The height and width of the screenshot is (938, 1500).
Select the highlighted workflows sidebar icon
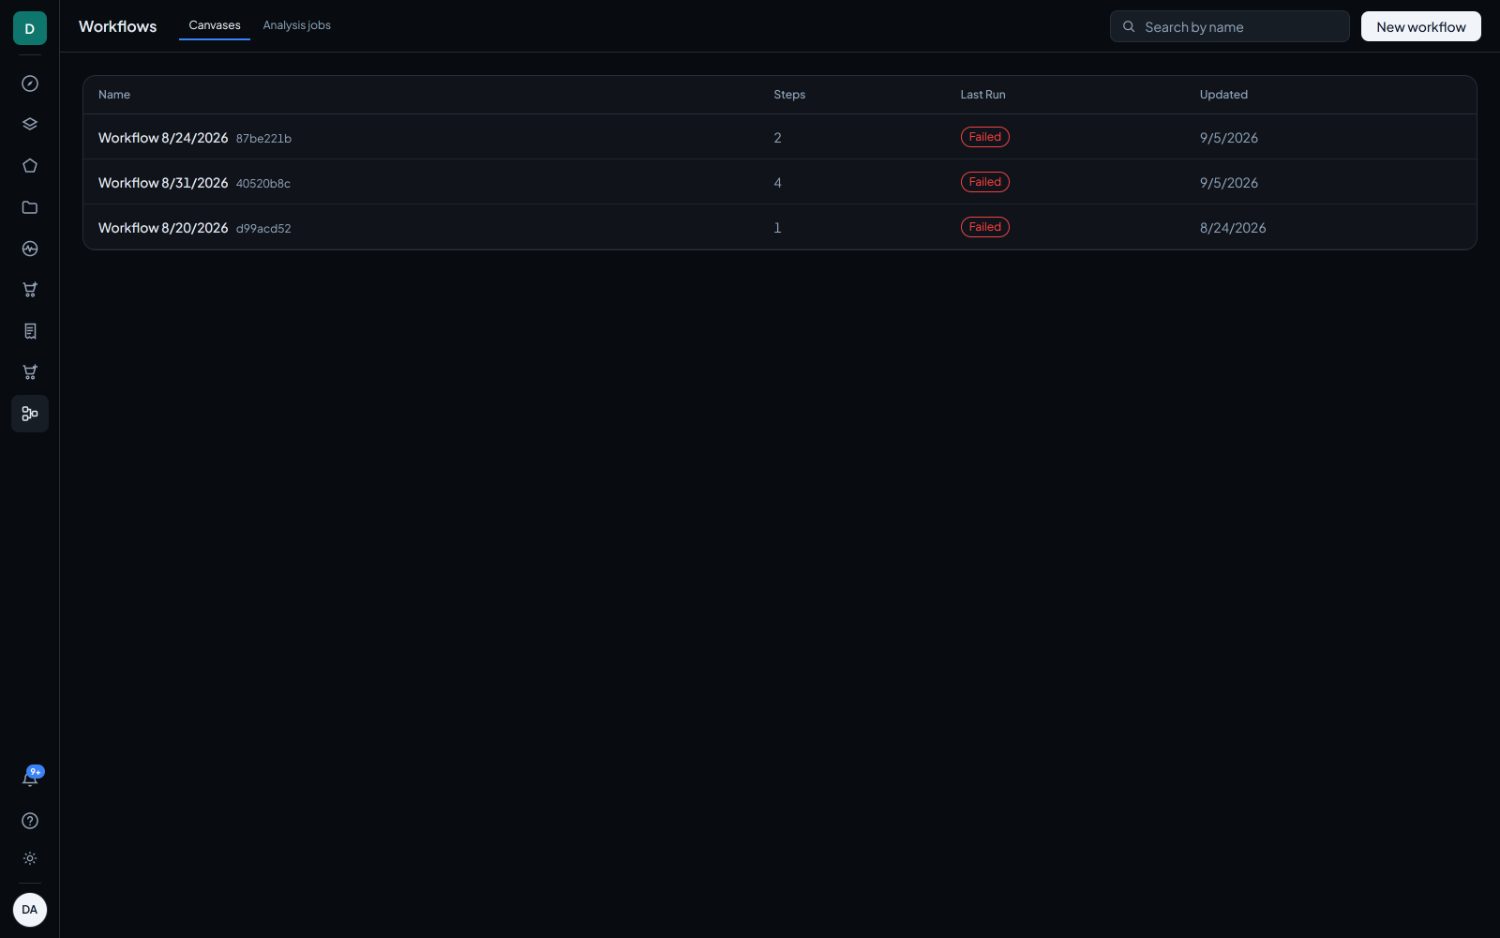30,414
